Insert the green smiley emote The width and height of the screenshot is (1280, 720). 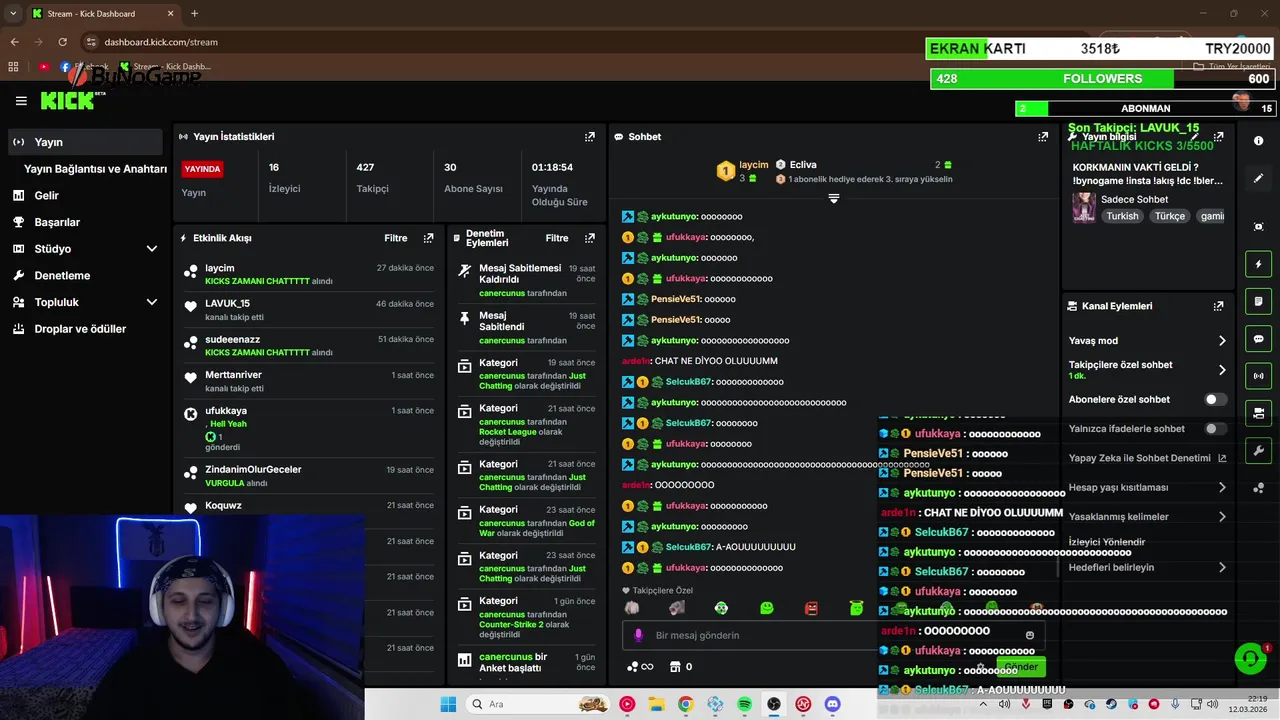[x=767, y=608]
